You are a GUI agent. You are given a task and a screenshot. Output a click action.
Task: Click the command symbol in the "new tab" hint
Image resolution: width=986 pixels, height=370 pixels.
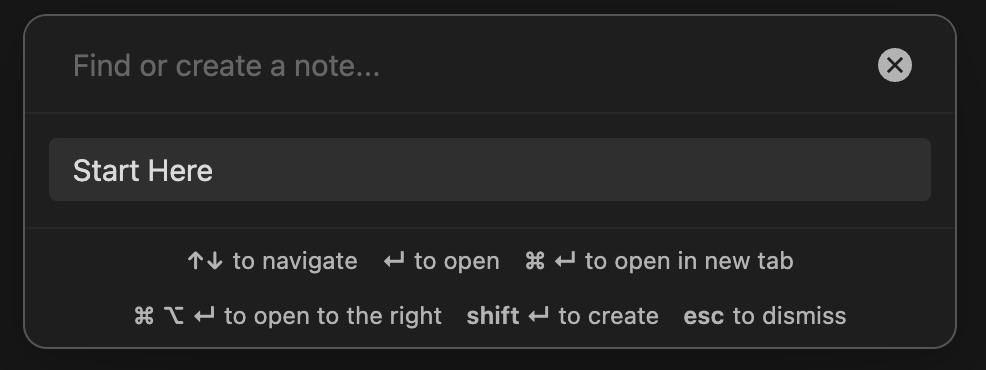pos(535,261)
